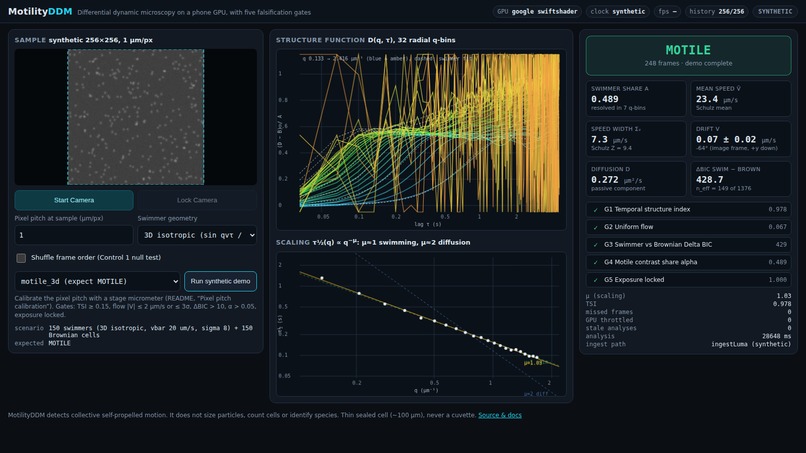Click the μ (scaling) 1.03 readout
Viewport: 806px width, 453px height.
(x=688, y=296)
